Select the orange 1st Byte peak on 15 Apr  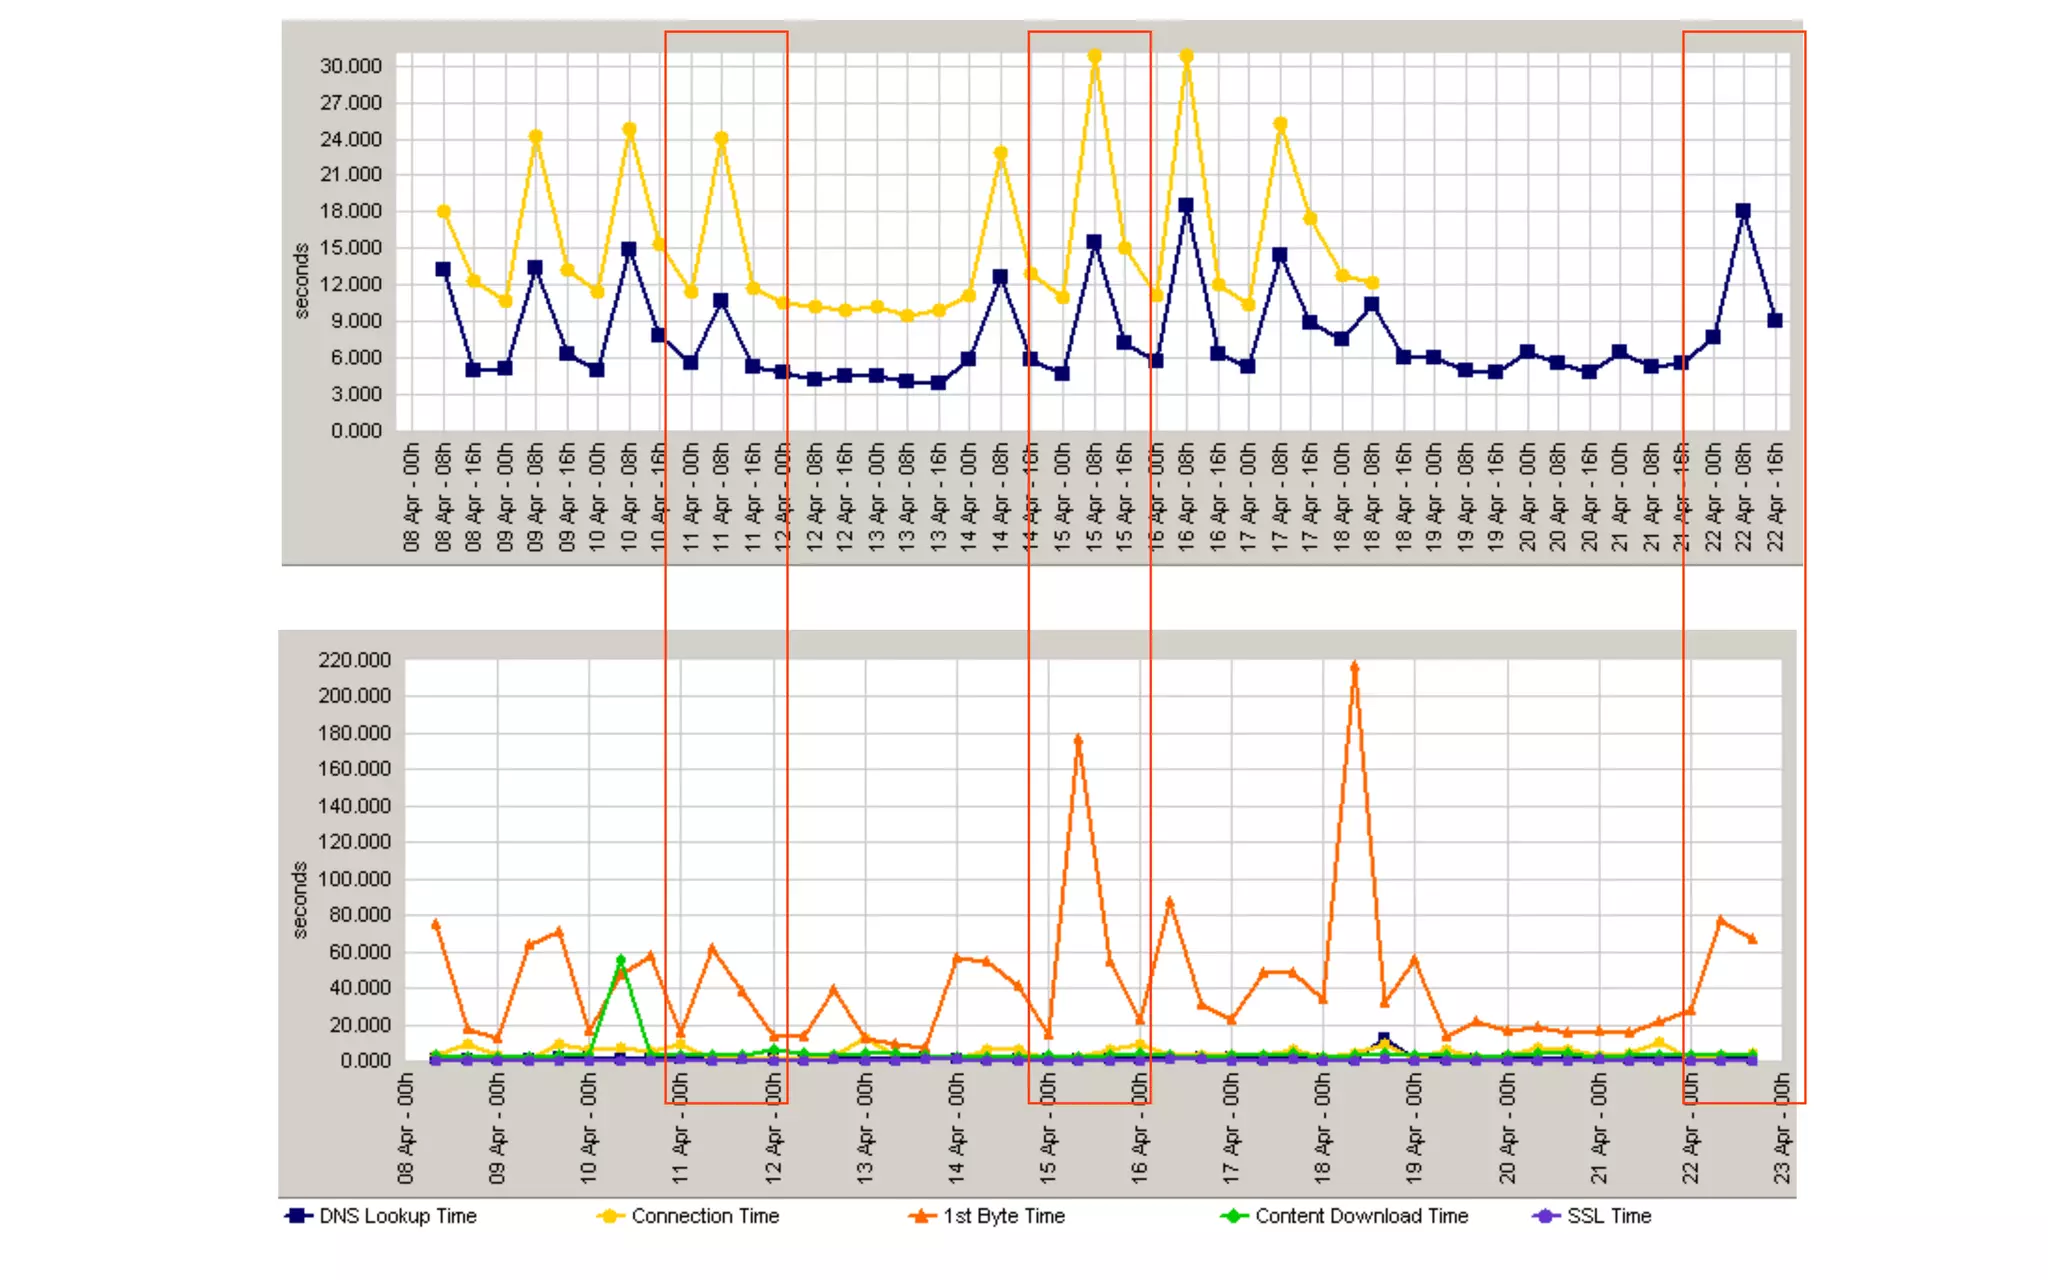(x=1078, y=740)
